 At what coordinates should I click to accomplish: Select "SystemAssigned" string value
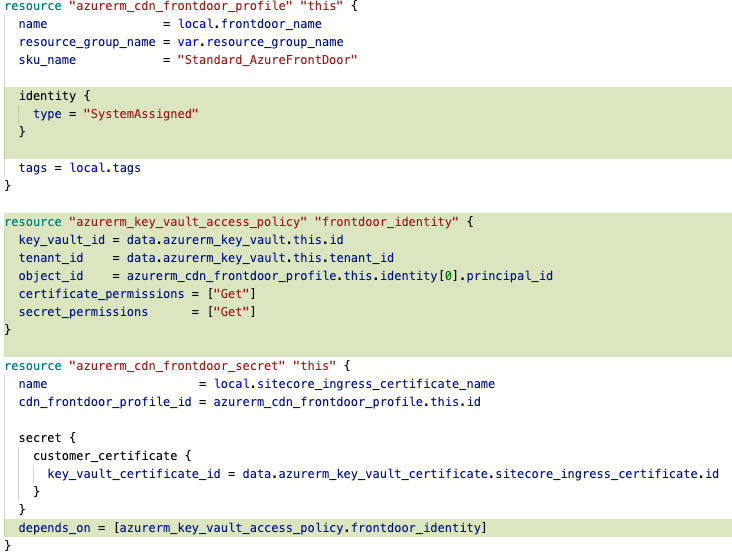[141, 114]
